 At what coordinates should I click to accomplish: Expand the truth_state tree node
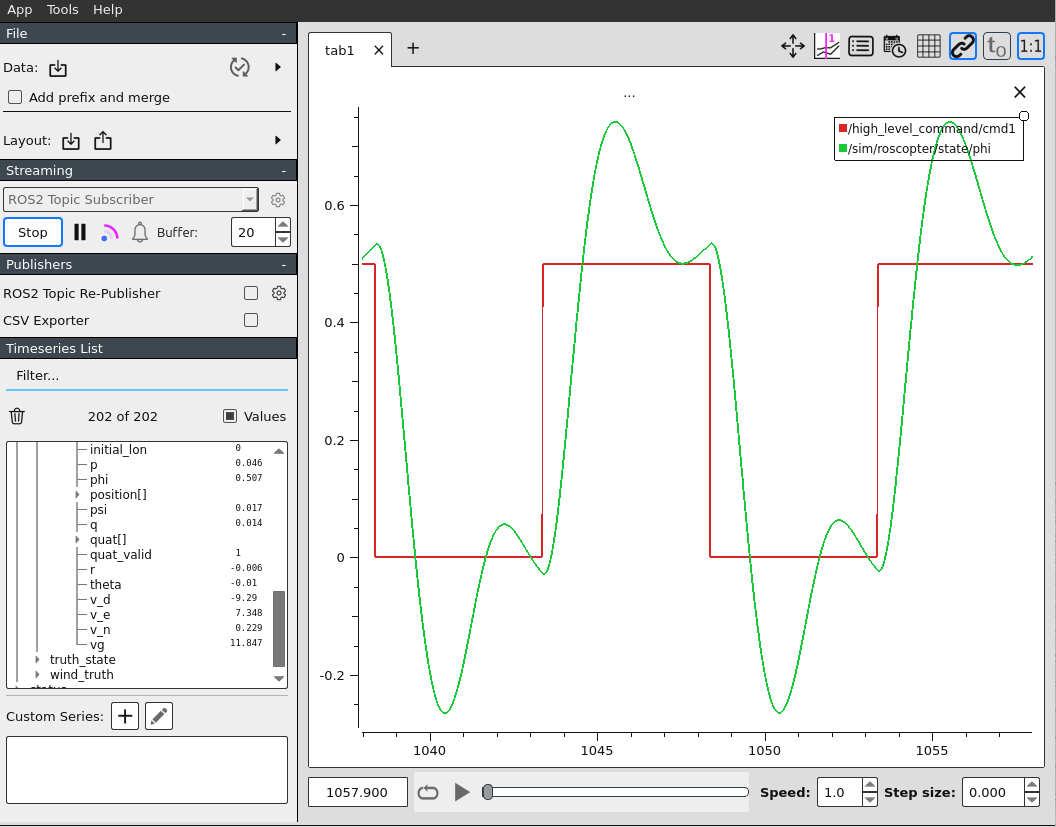coord(38,659)
